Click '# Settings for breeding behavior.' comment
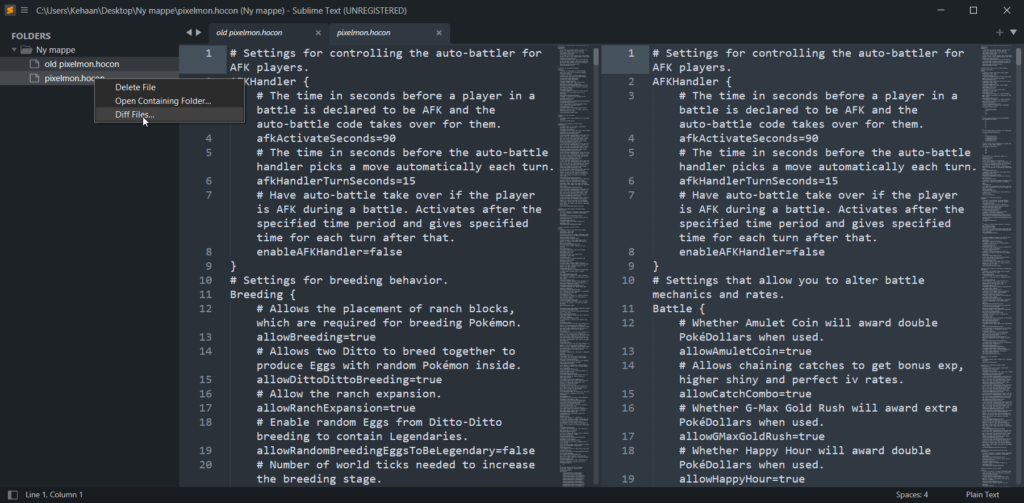 pyautogui.click(x=339, y=280)
